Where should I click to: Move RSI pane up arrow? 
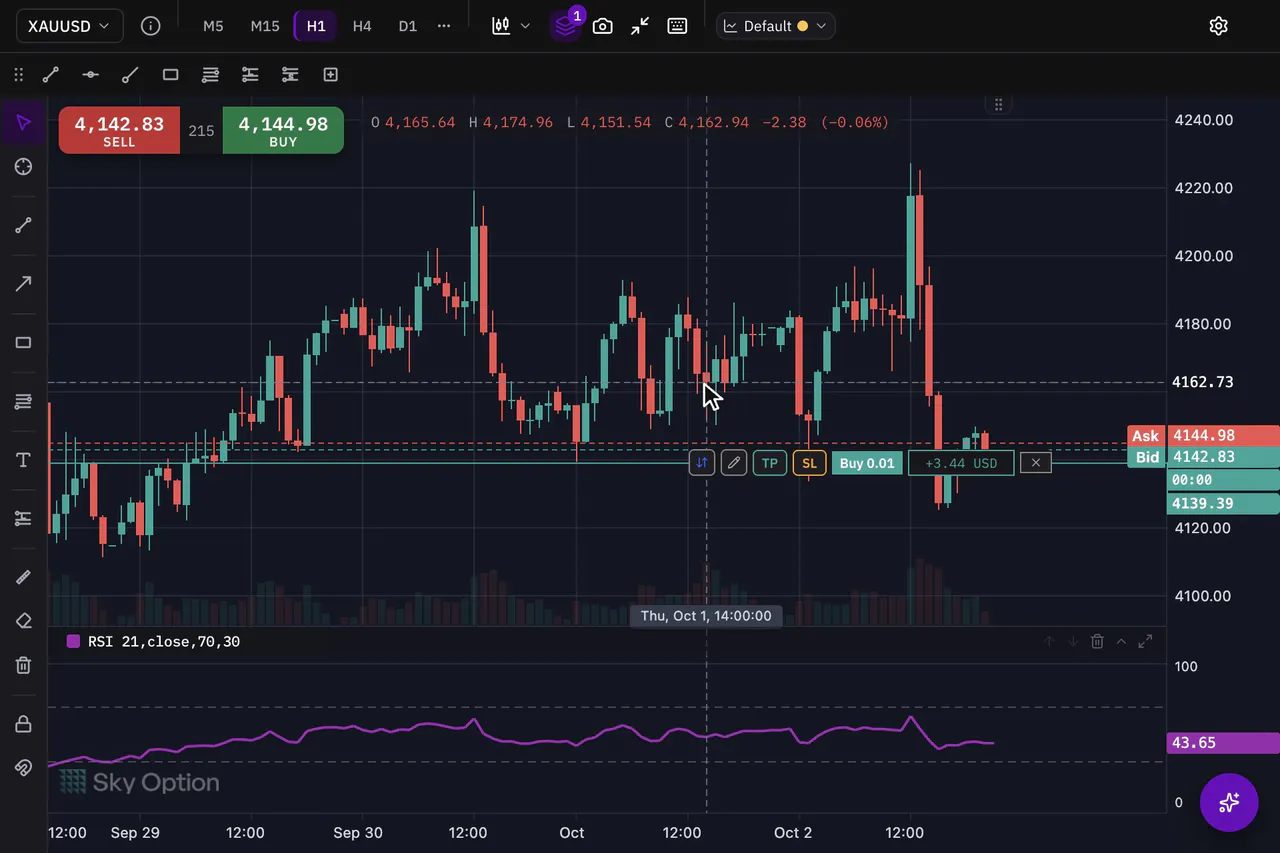tap(1049, 642)
